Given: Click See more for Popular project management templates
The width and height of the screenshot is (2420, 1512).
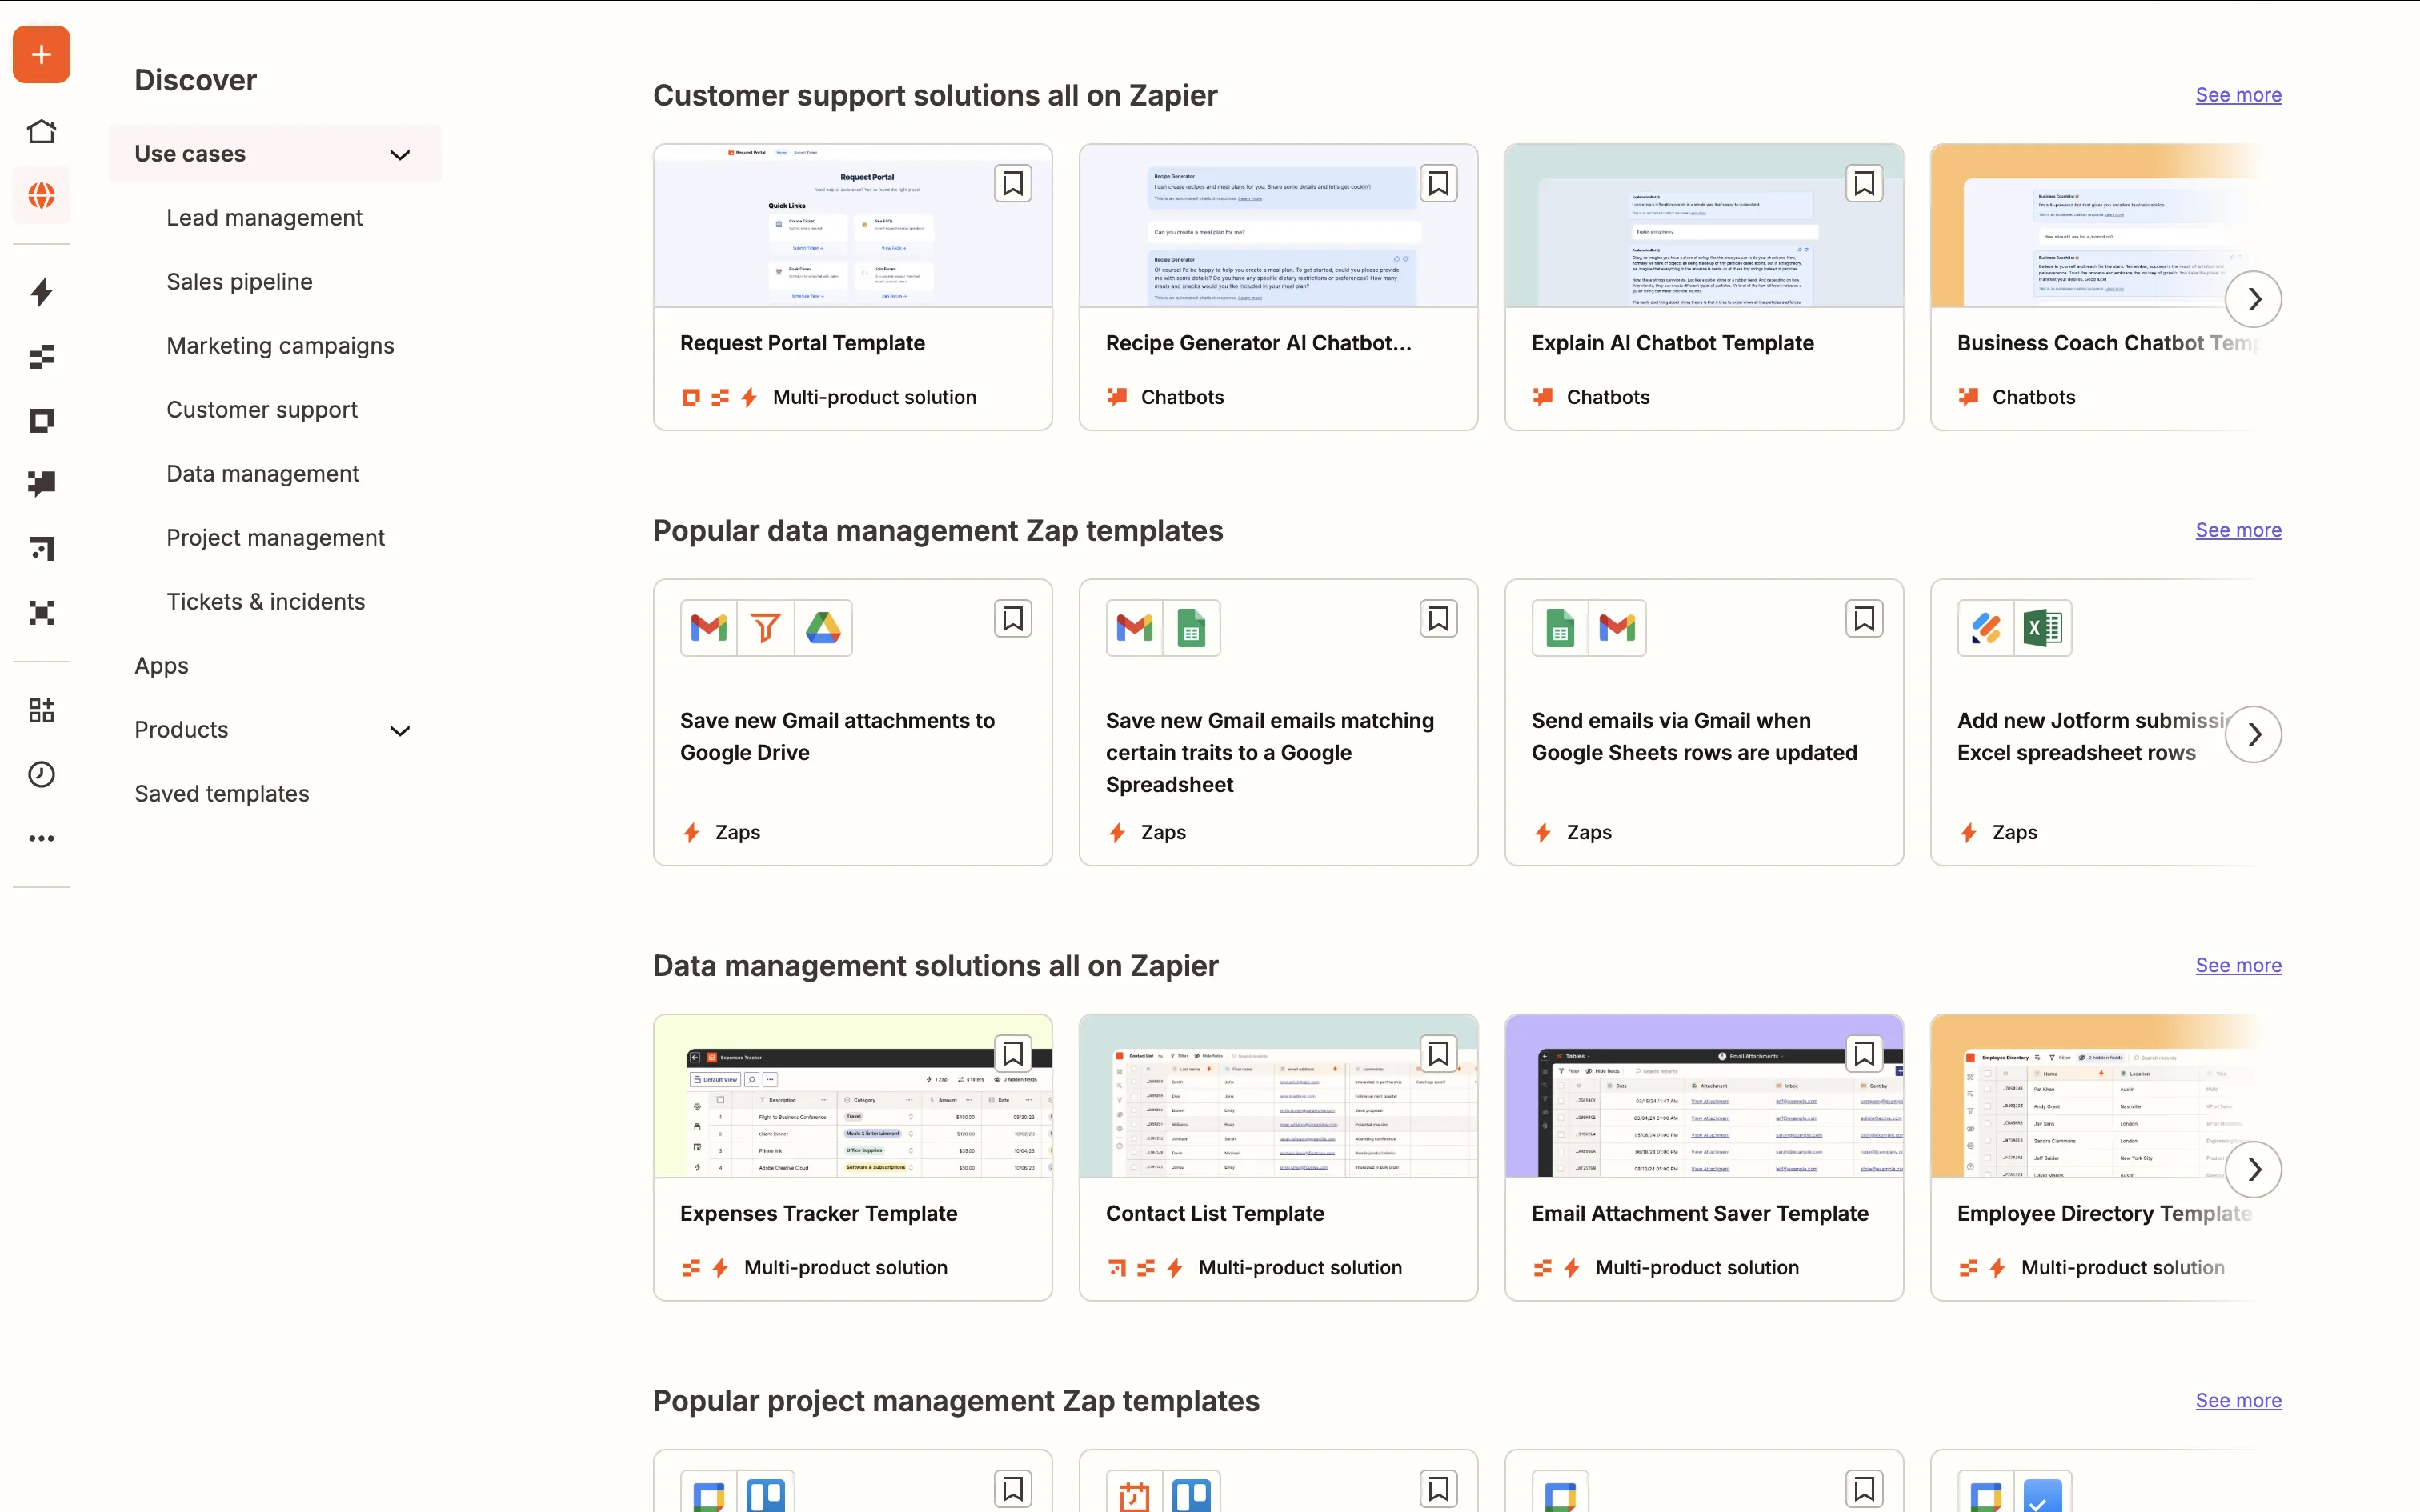Looking at the screenshot, I should coord(2237,1400).
